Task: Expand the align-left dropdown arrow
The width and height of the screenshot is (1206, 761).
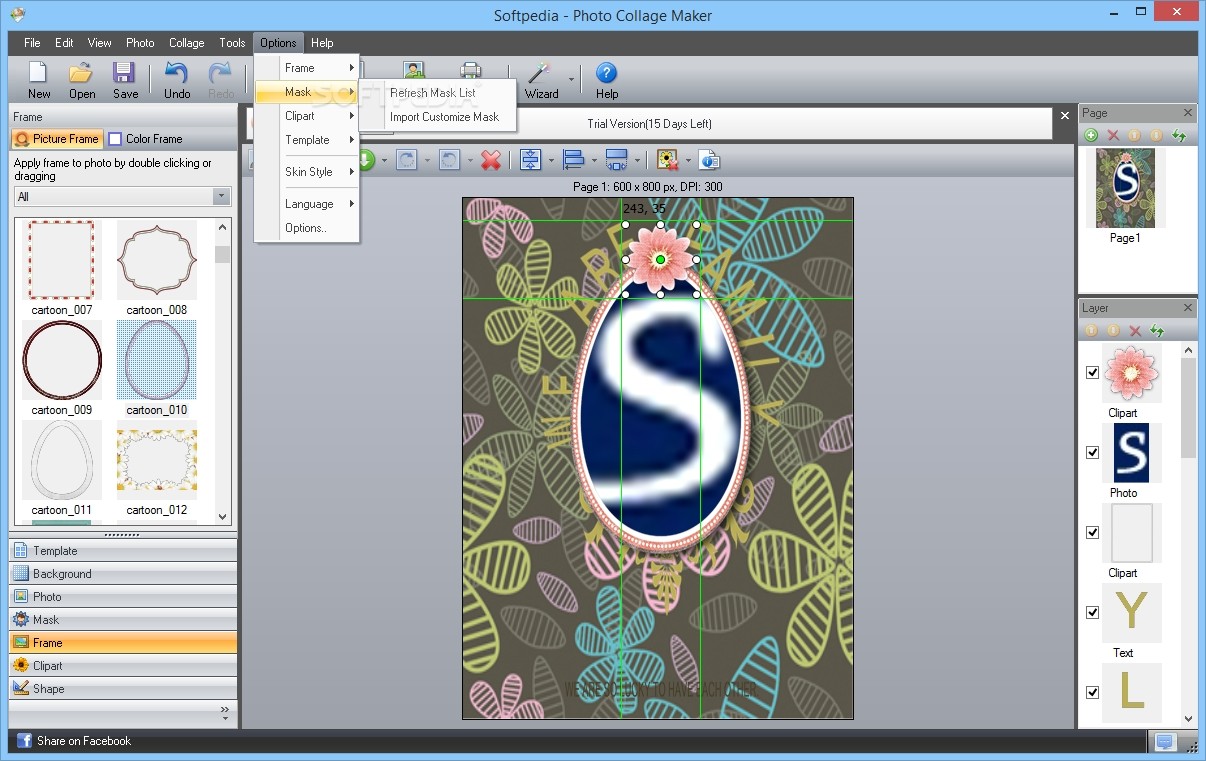Action: 594,160
